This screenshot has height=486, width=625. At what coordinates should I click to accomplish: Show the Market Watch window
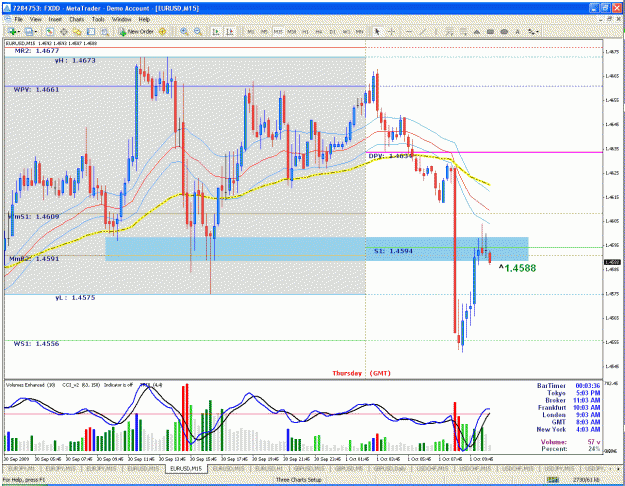[50, 31]
